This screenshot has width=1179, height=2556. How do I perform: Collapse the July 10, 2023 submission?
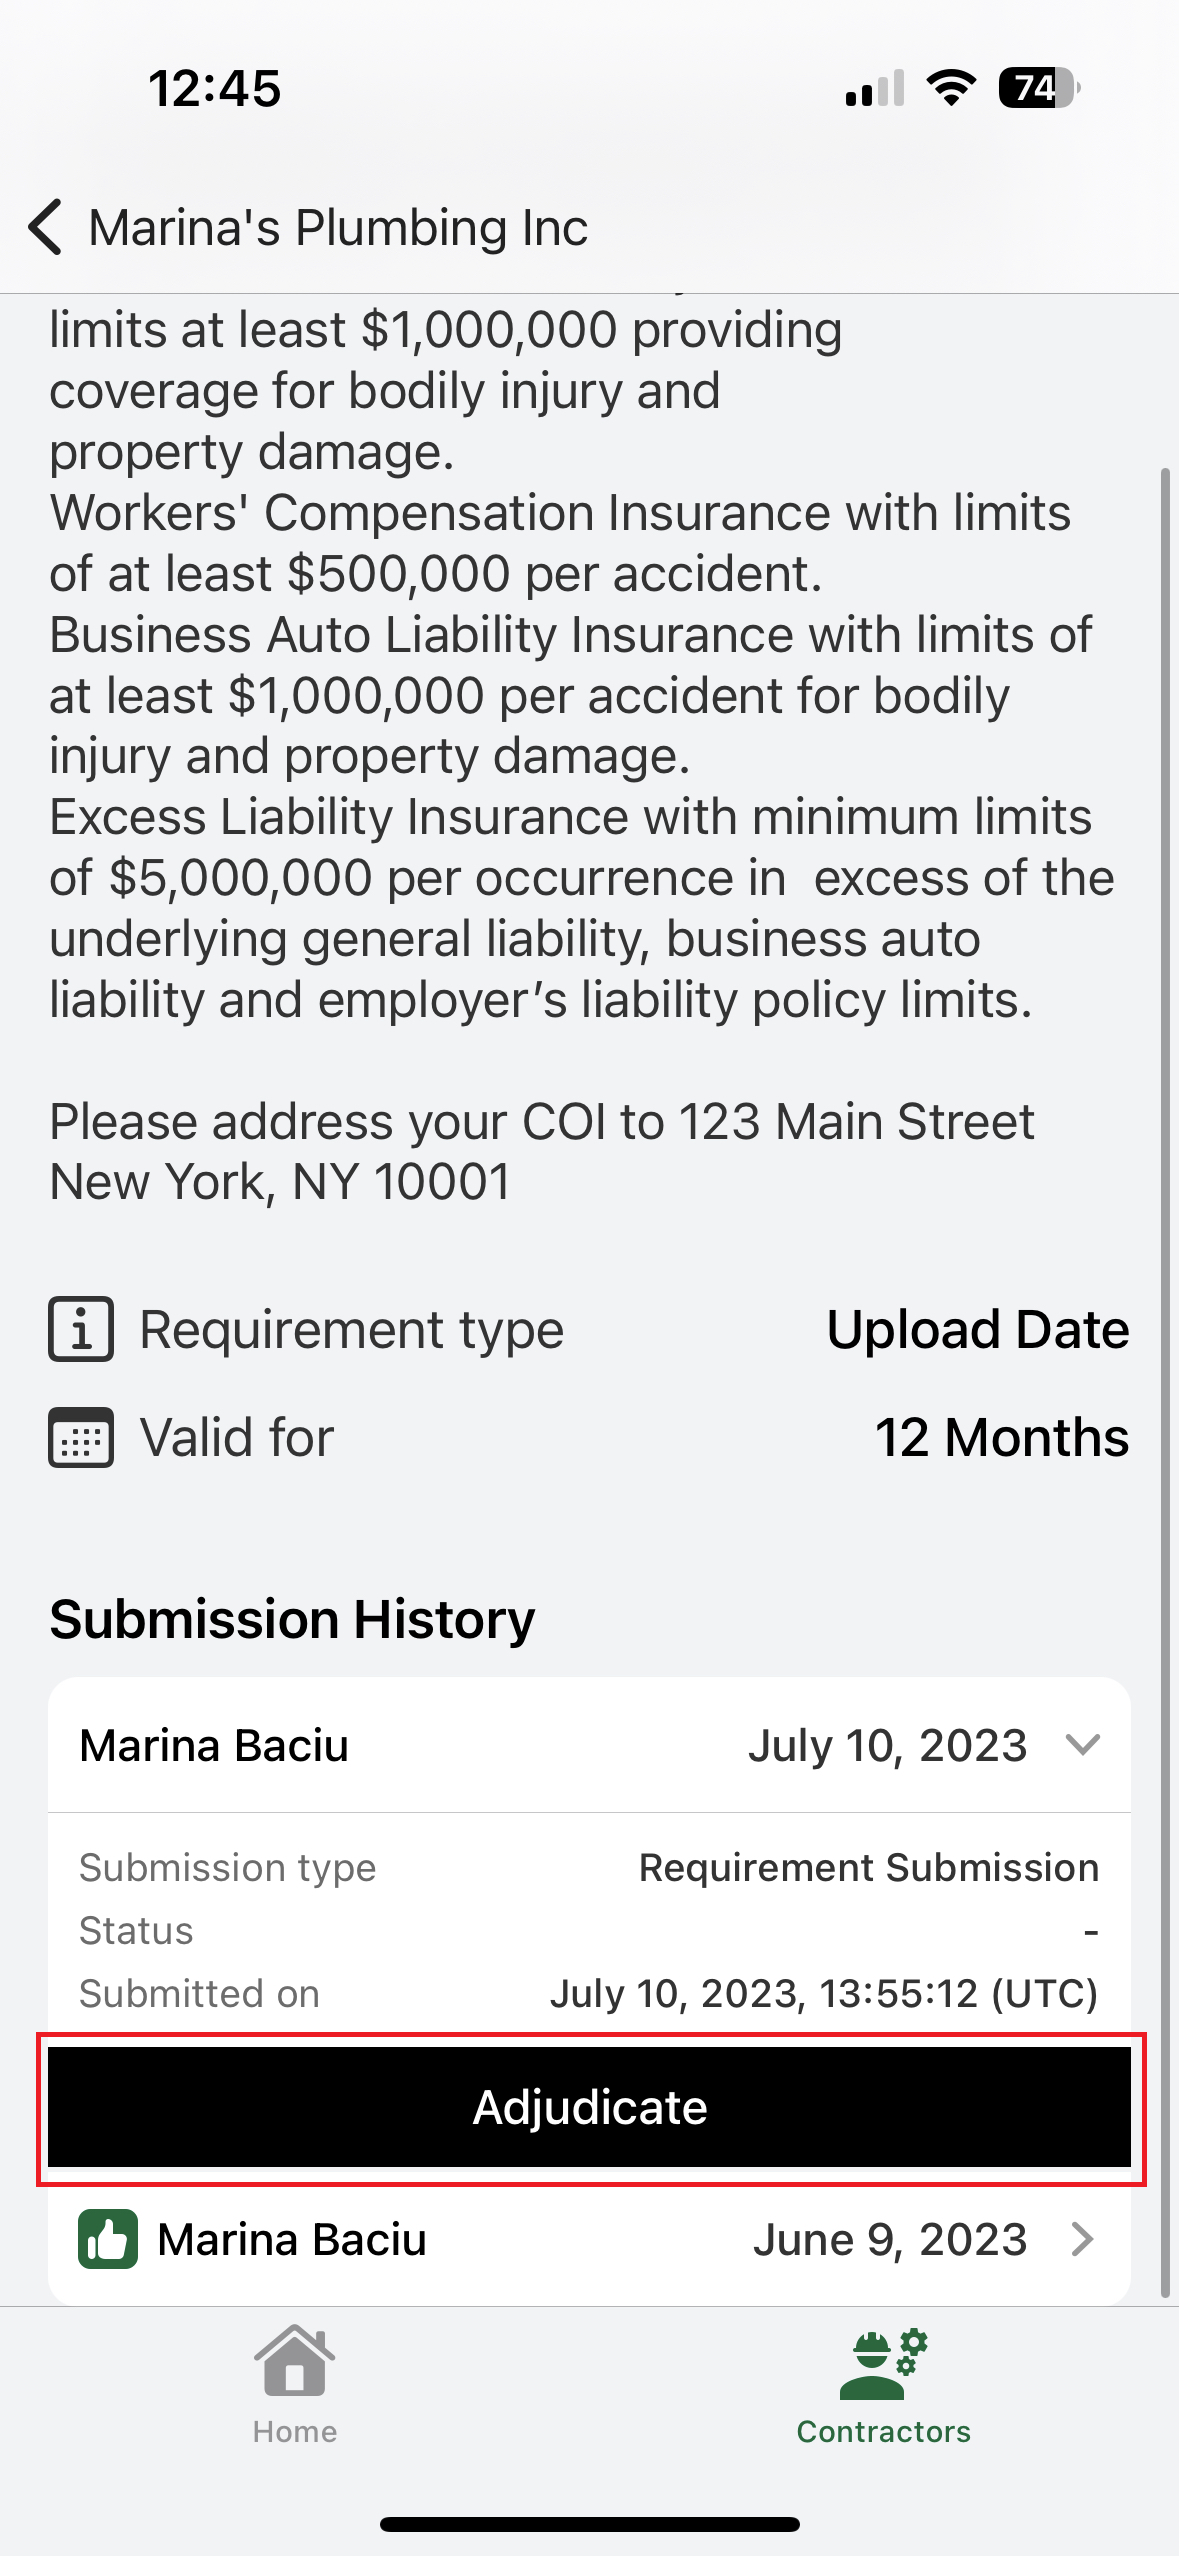(1083, 1745)
